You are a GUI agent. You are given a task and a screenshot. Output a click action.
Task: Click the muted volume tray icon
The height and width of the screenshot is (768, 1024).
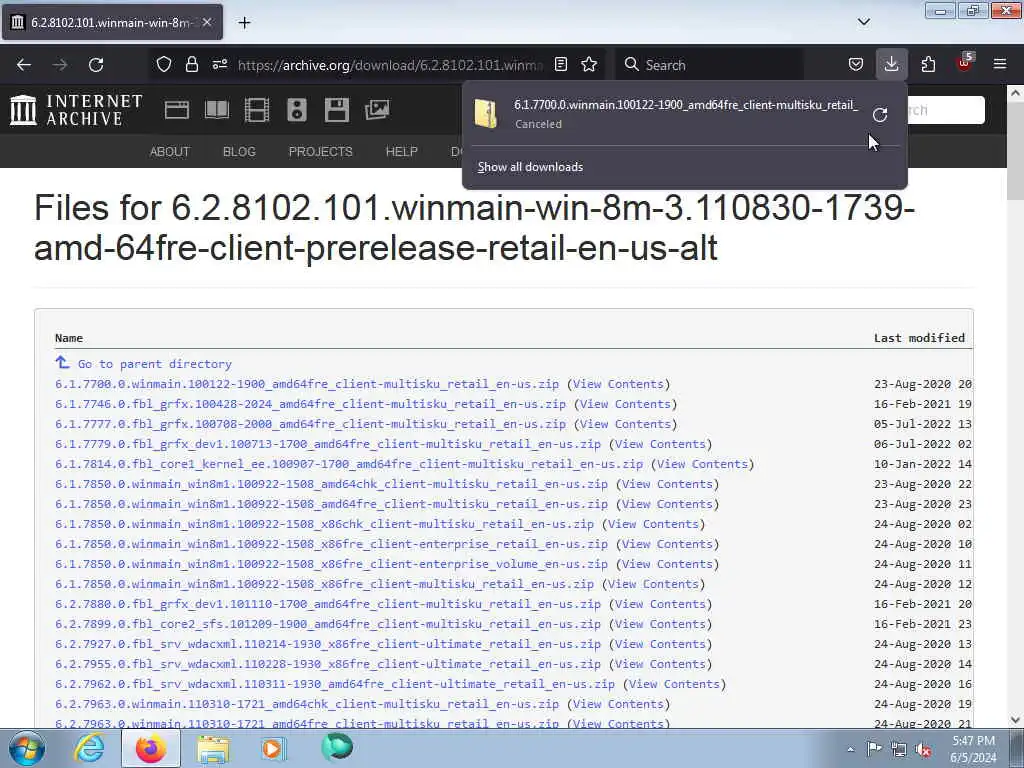click(x=923, y=750)
